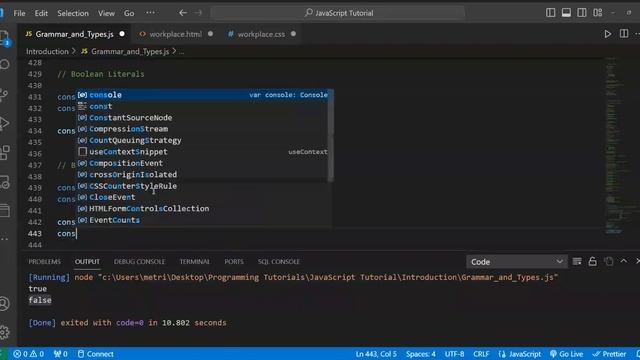Open the Edit menu
Screen dimensions: 640x360
tap(41, 13)
